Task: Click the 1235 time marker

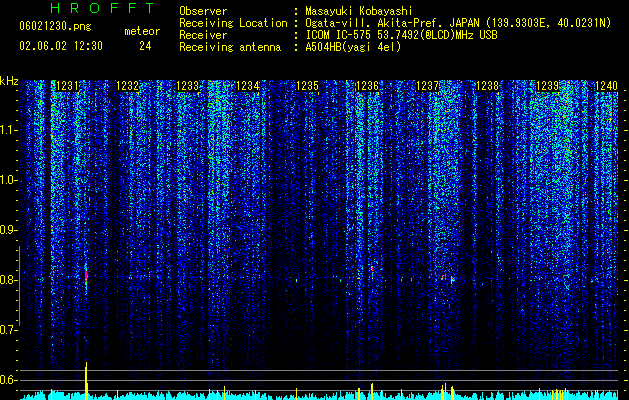Action: point(307,86)
